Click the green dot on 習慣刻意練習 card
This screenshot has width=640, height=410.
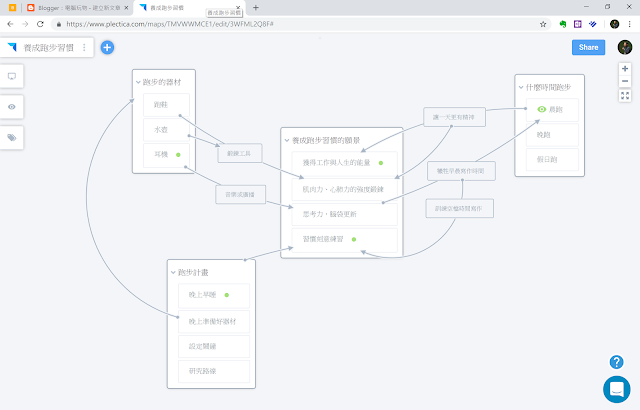click(x=354, y=239)
